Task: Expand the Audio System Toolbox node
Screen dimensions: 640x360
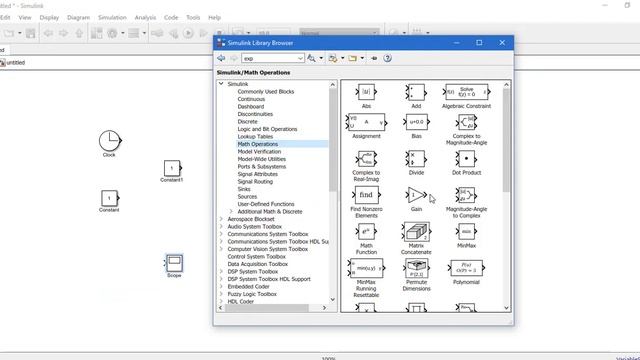Action: [221, 226]
